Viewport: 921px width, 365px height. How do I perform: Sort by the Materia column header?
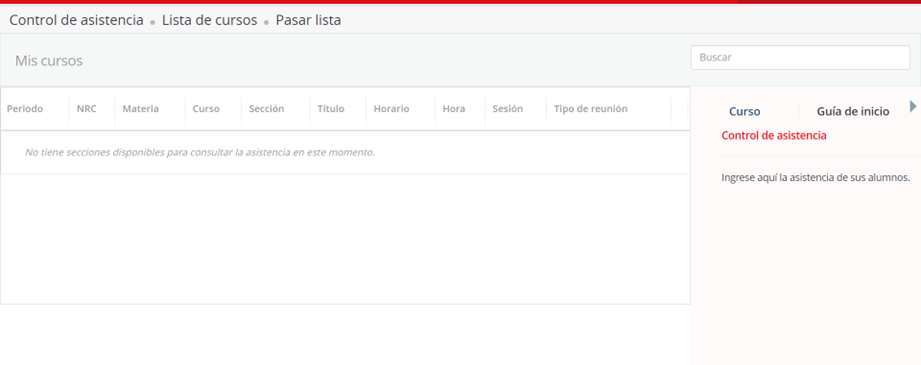coord(140,109)
